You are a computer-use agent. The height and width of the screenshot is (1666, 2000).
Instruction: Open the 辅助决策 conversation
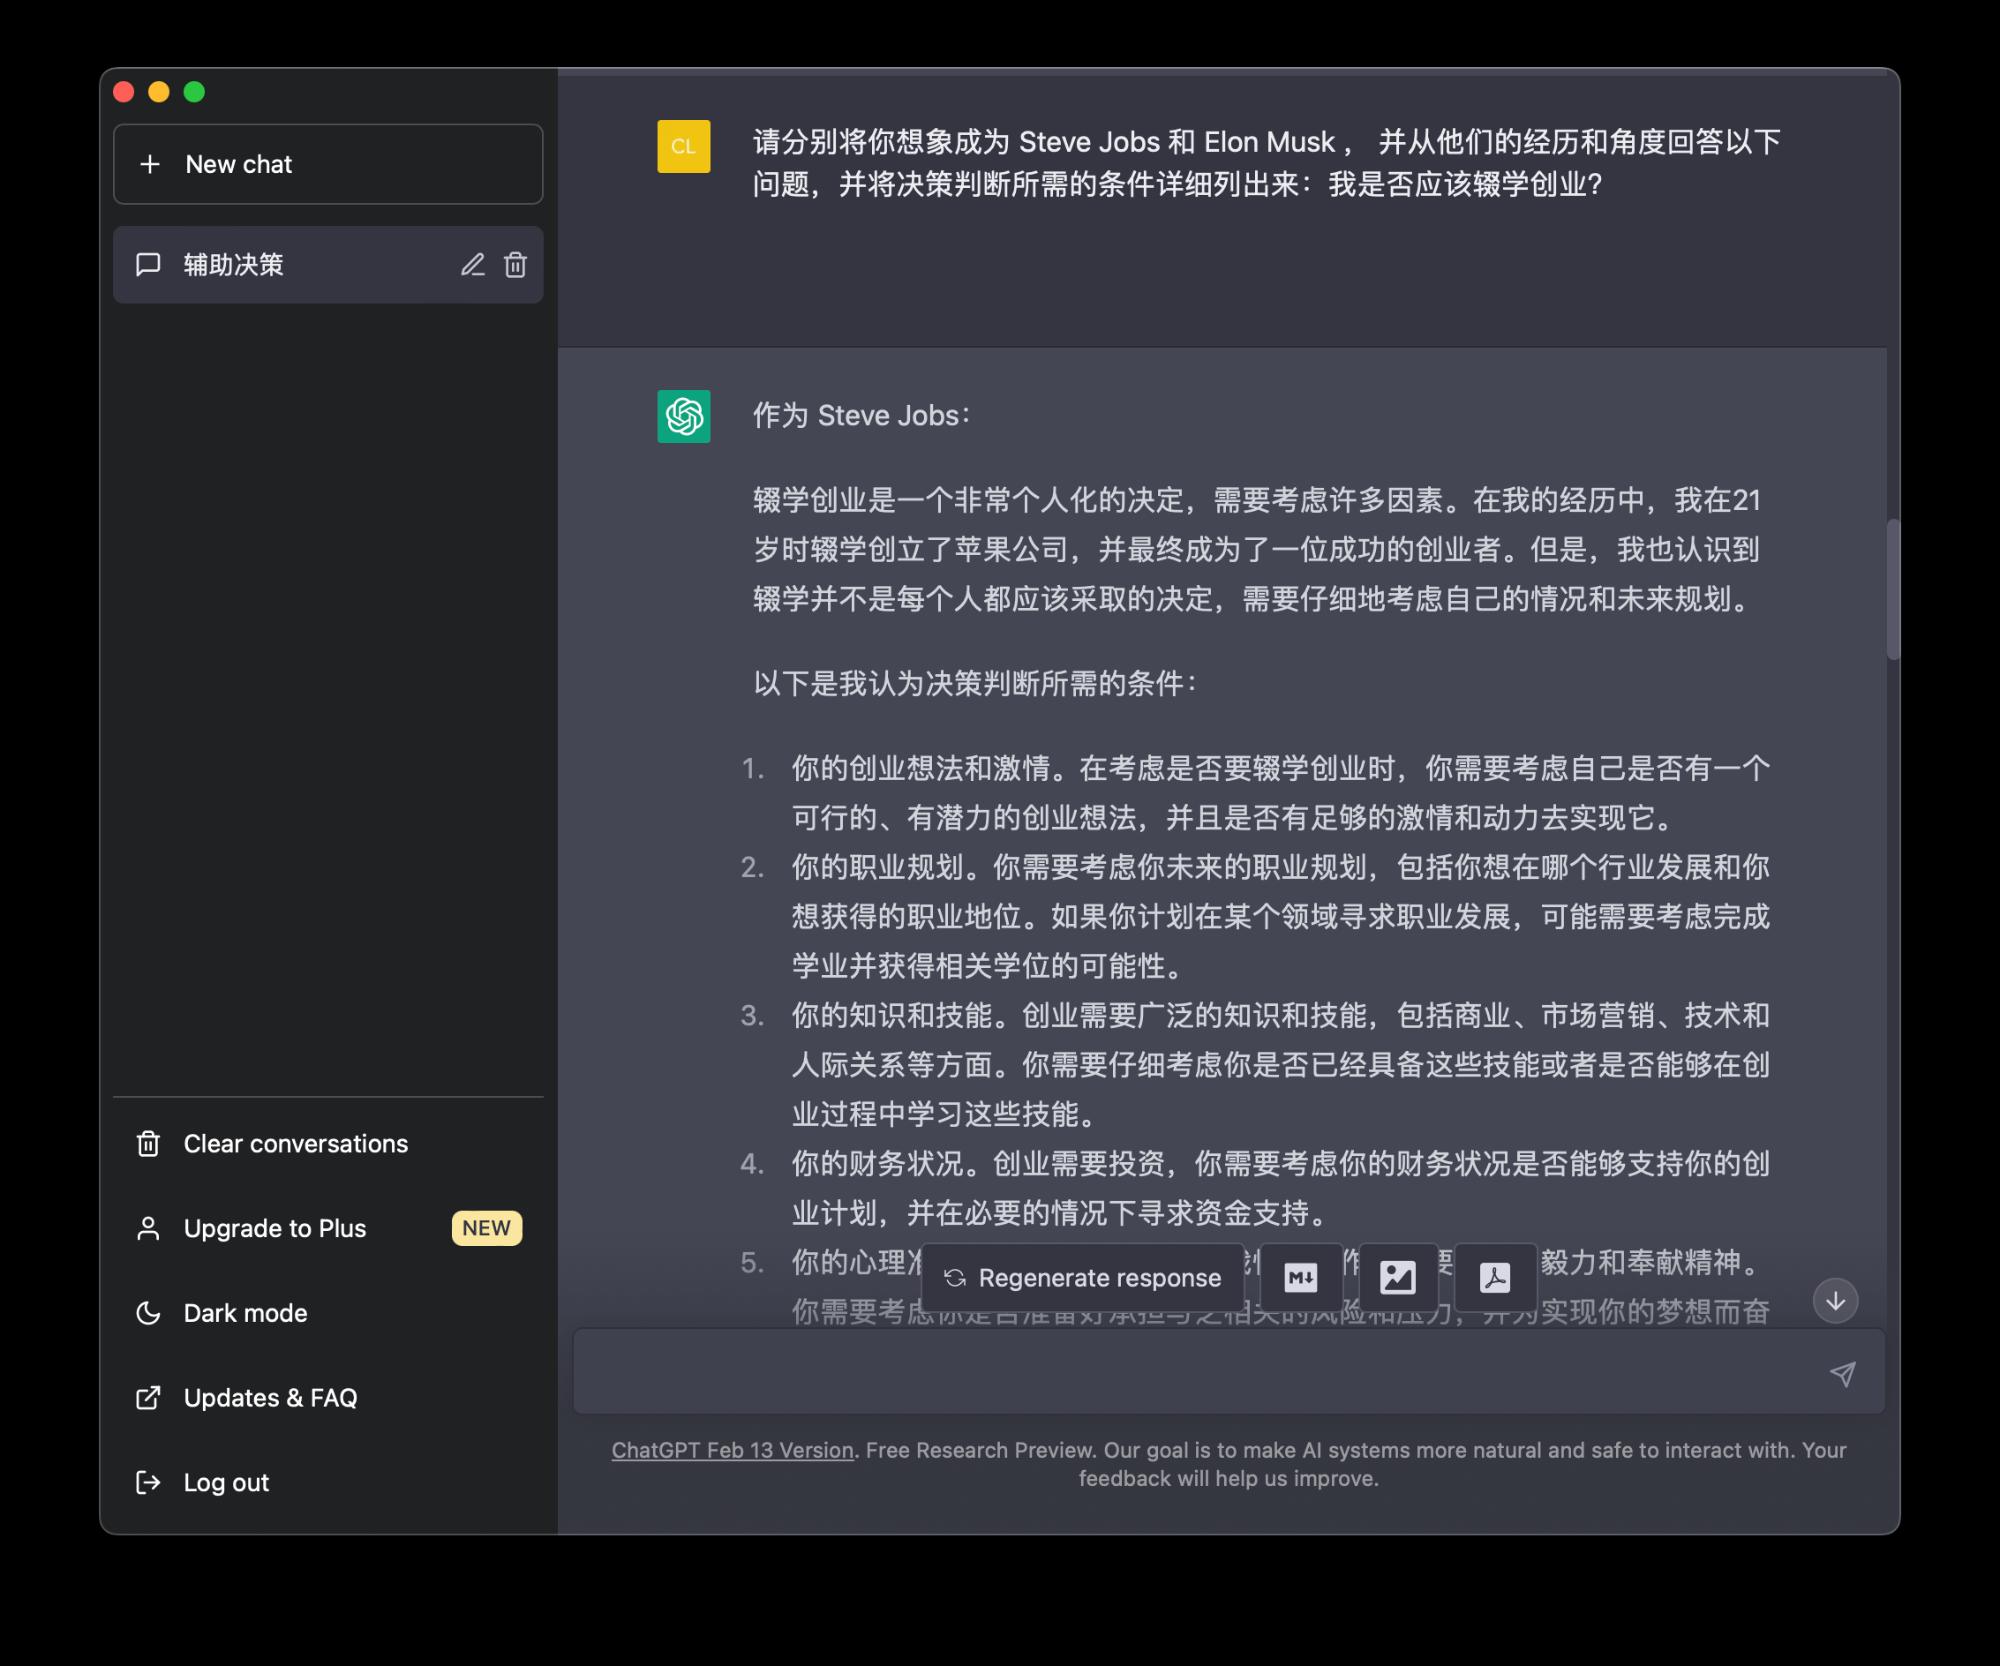tap(328, 265)
